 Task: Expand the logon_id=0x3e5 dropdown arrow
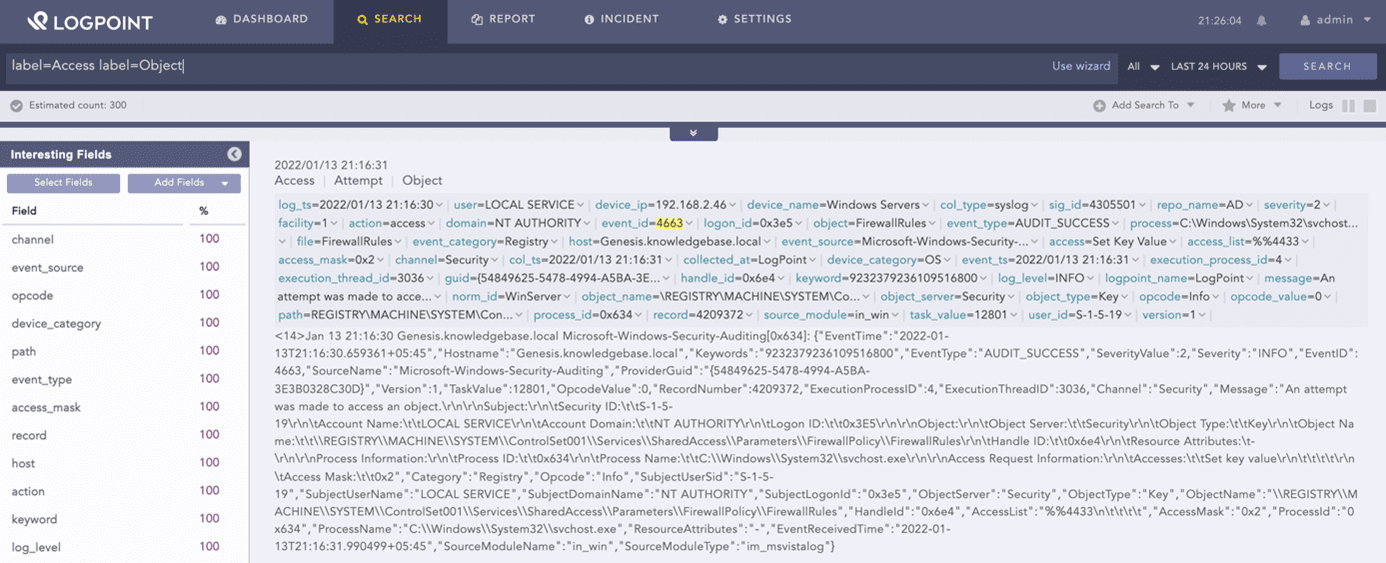coord(799,223)
